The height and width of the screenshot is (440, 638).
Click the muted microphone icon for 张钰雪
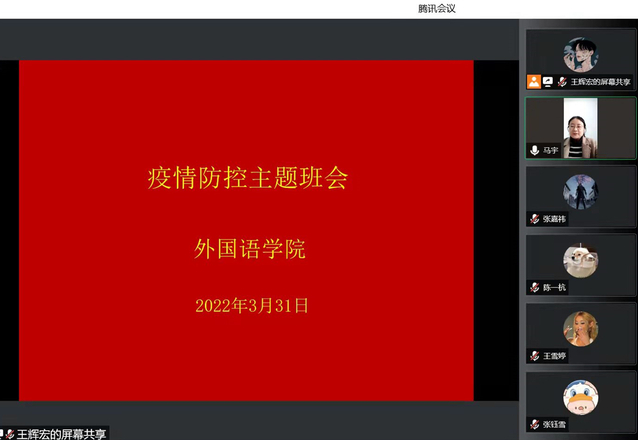click(x=535, y=425)
